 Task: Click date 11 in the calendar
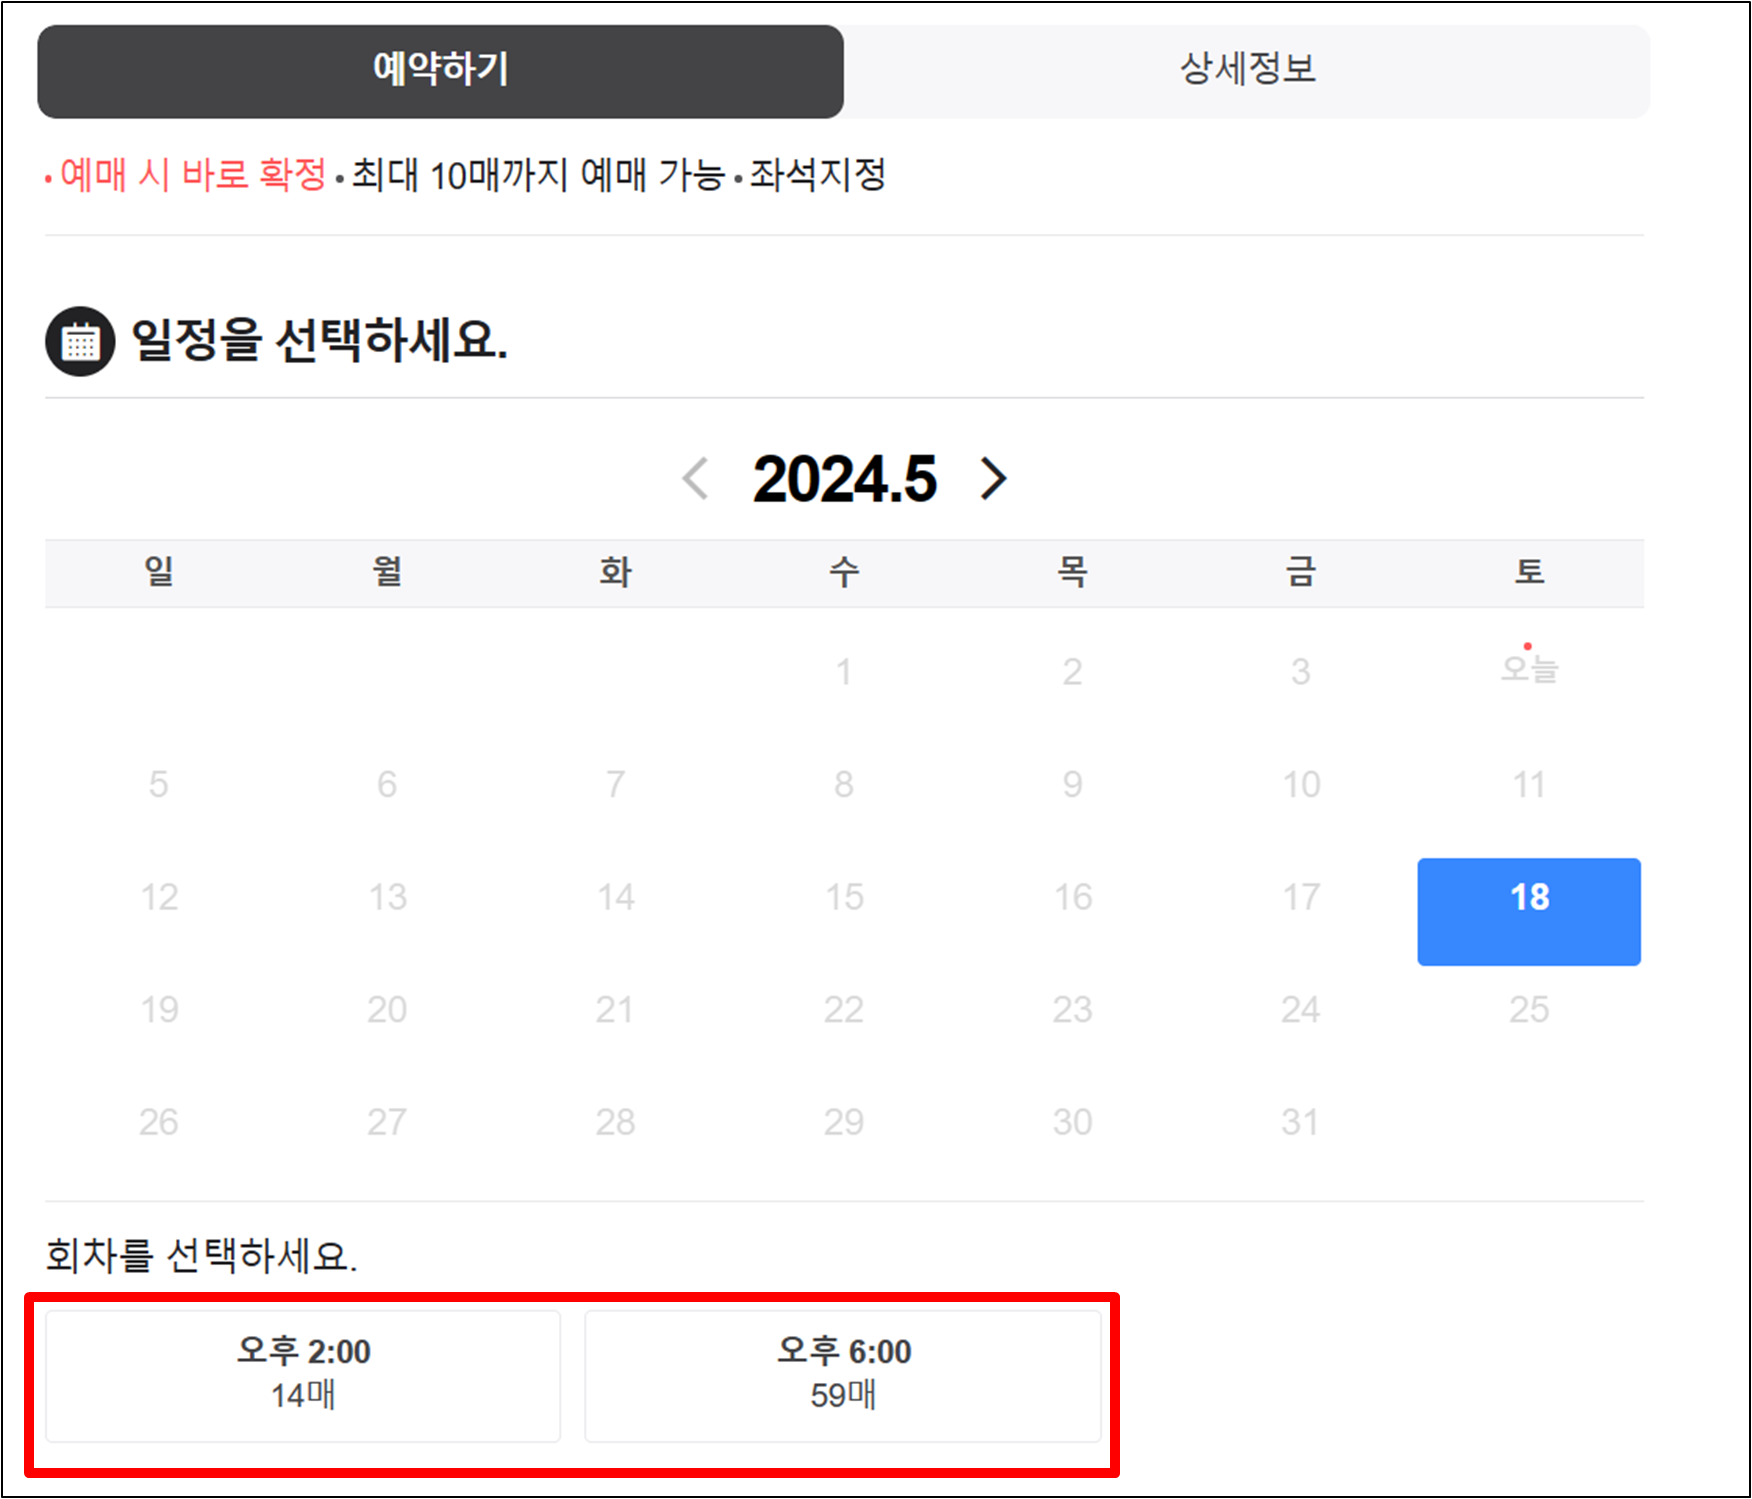(1529, 785)
